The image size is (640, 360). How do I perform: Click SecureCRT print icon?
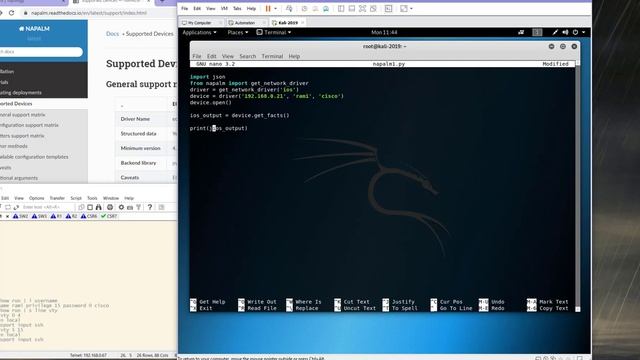click(110, 207)
